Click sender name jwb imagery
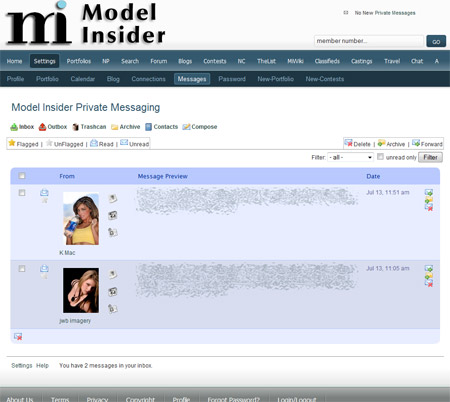 tap(75, 321)
